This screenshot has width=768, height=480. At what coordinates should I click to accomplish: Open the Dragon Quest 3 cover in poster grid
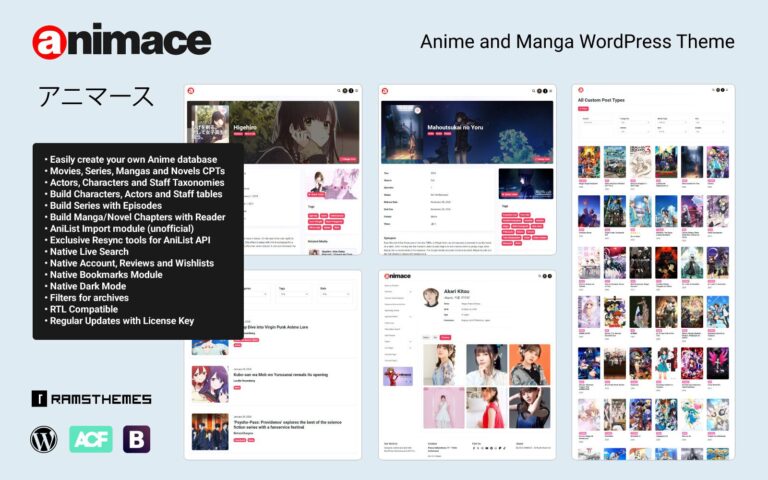coord(640,162)
